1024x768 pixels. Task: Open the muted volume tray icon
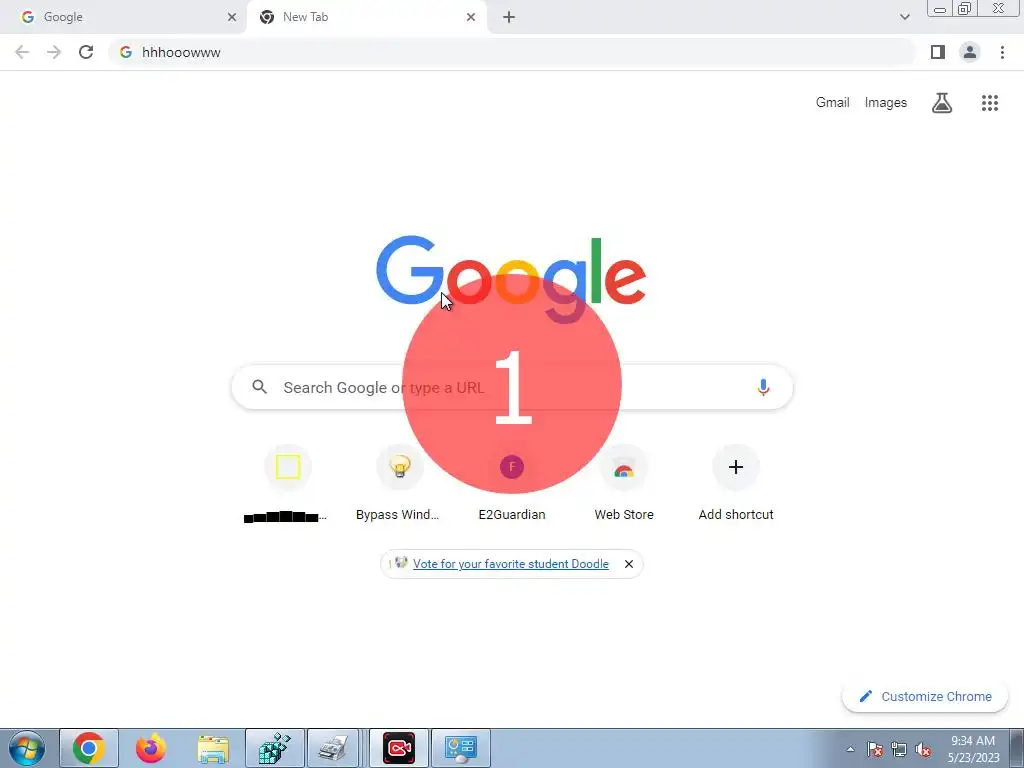923,749
